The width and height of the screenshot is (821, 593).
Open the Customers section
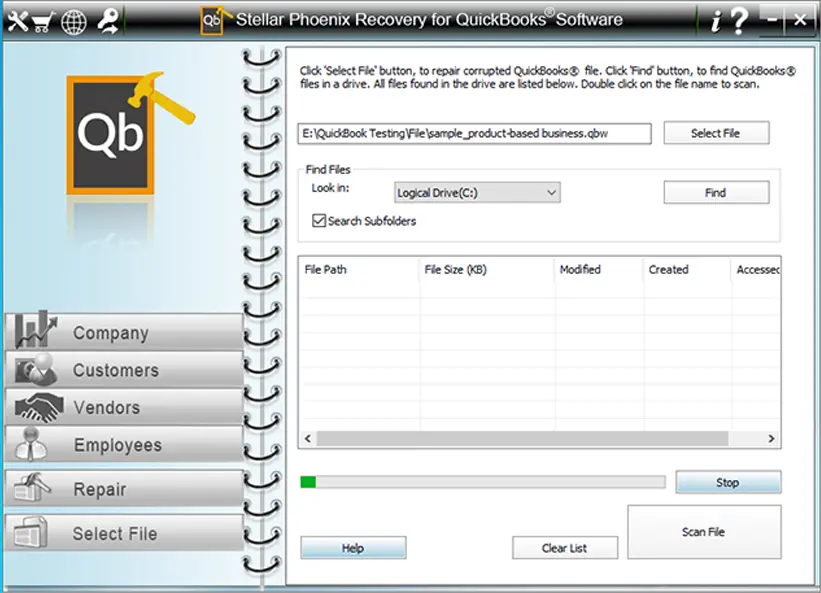125,370
